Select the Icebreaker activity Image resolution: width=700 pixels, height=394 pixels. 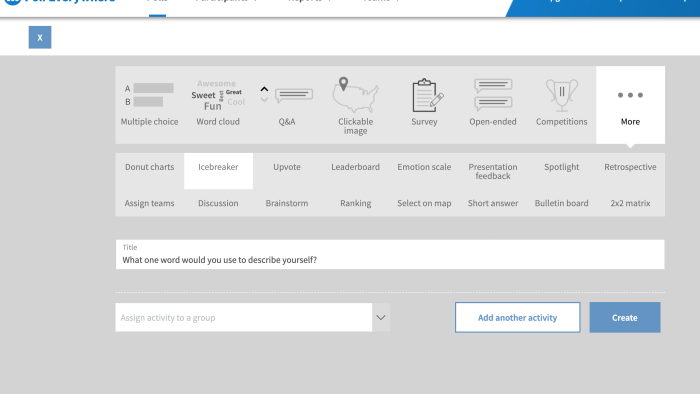click(218, 171)
